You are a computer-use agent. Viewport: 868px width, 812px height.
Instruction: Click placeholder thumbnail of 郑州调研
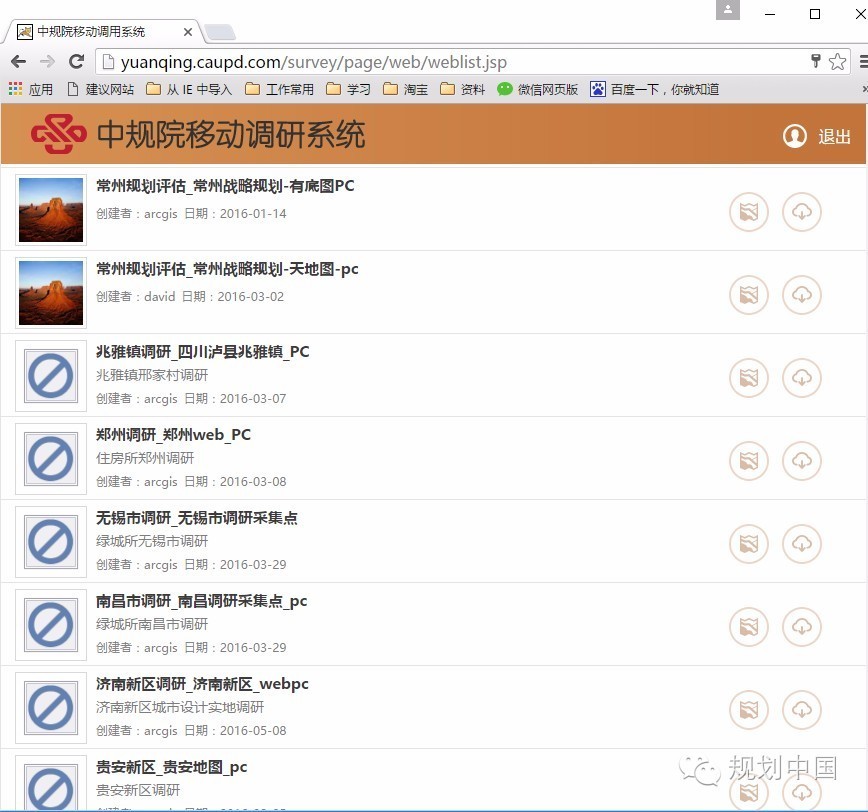tap(51, 459)
